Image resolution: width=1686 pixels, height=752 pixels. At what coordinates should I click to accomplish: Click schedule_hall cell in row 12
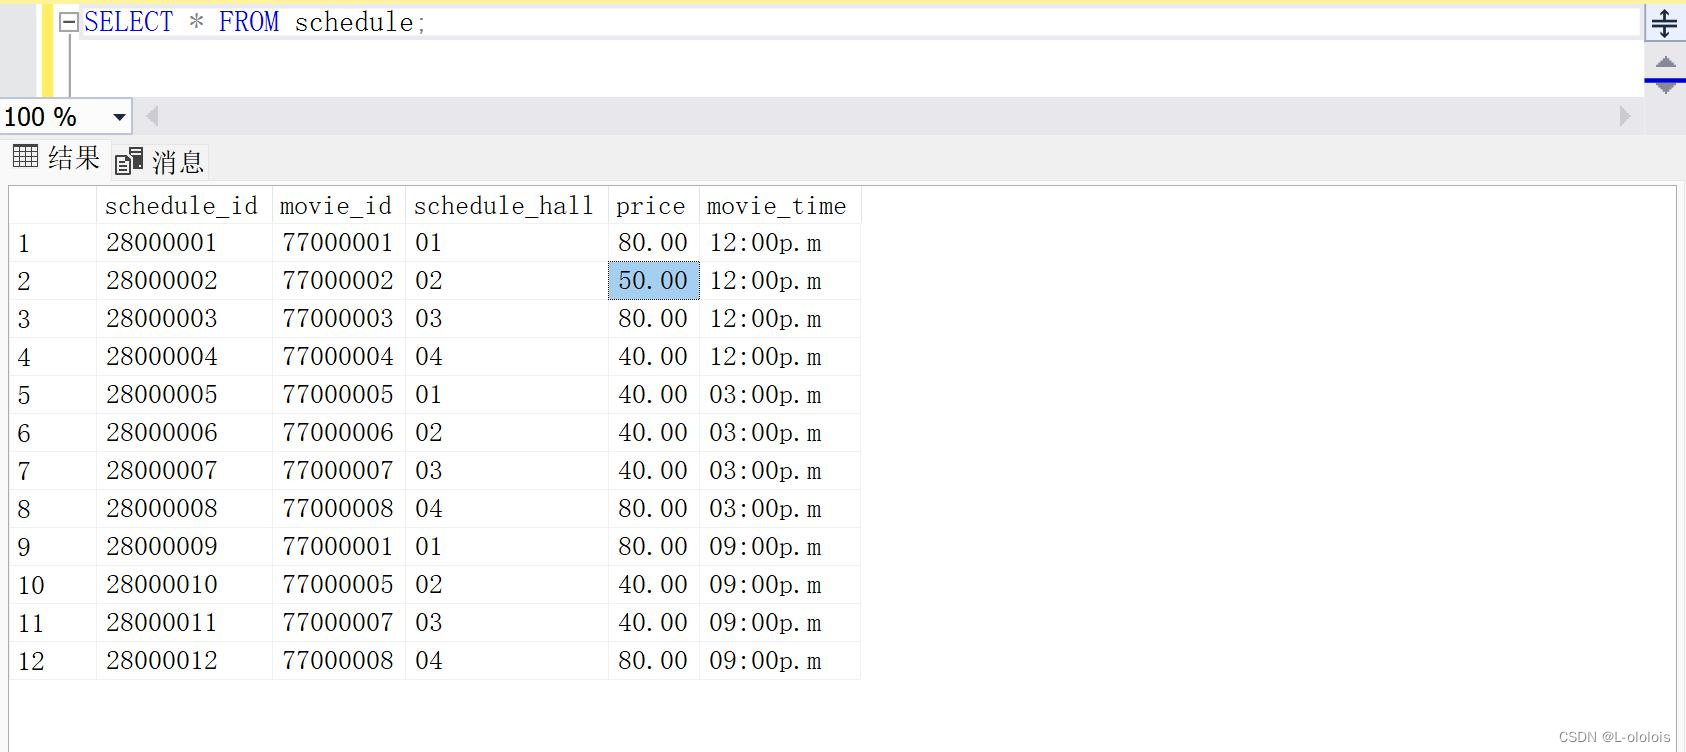[506, 661]
